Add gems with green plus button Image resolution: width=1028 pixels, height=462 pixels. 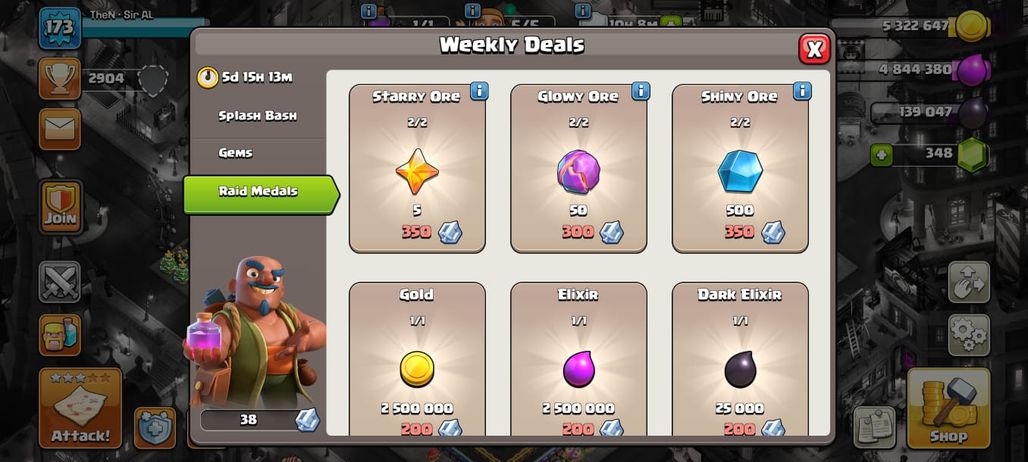[881, 155]
